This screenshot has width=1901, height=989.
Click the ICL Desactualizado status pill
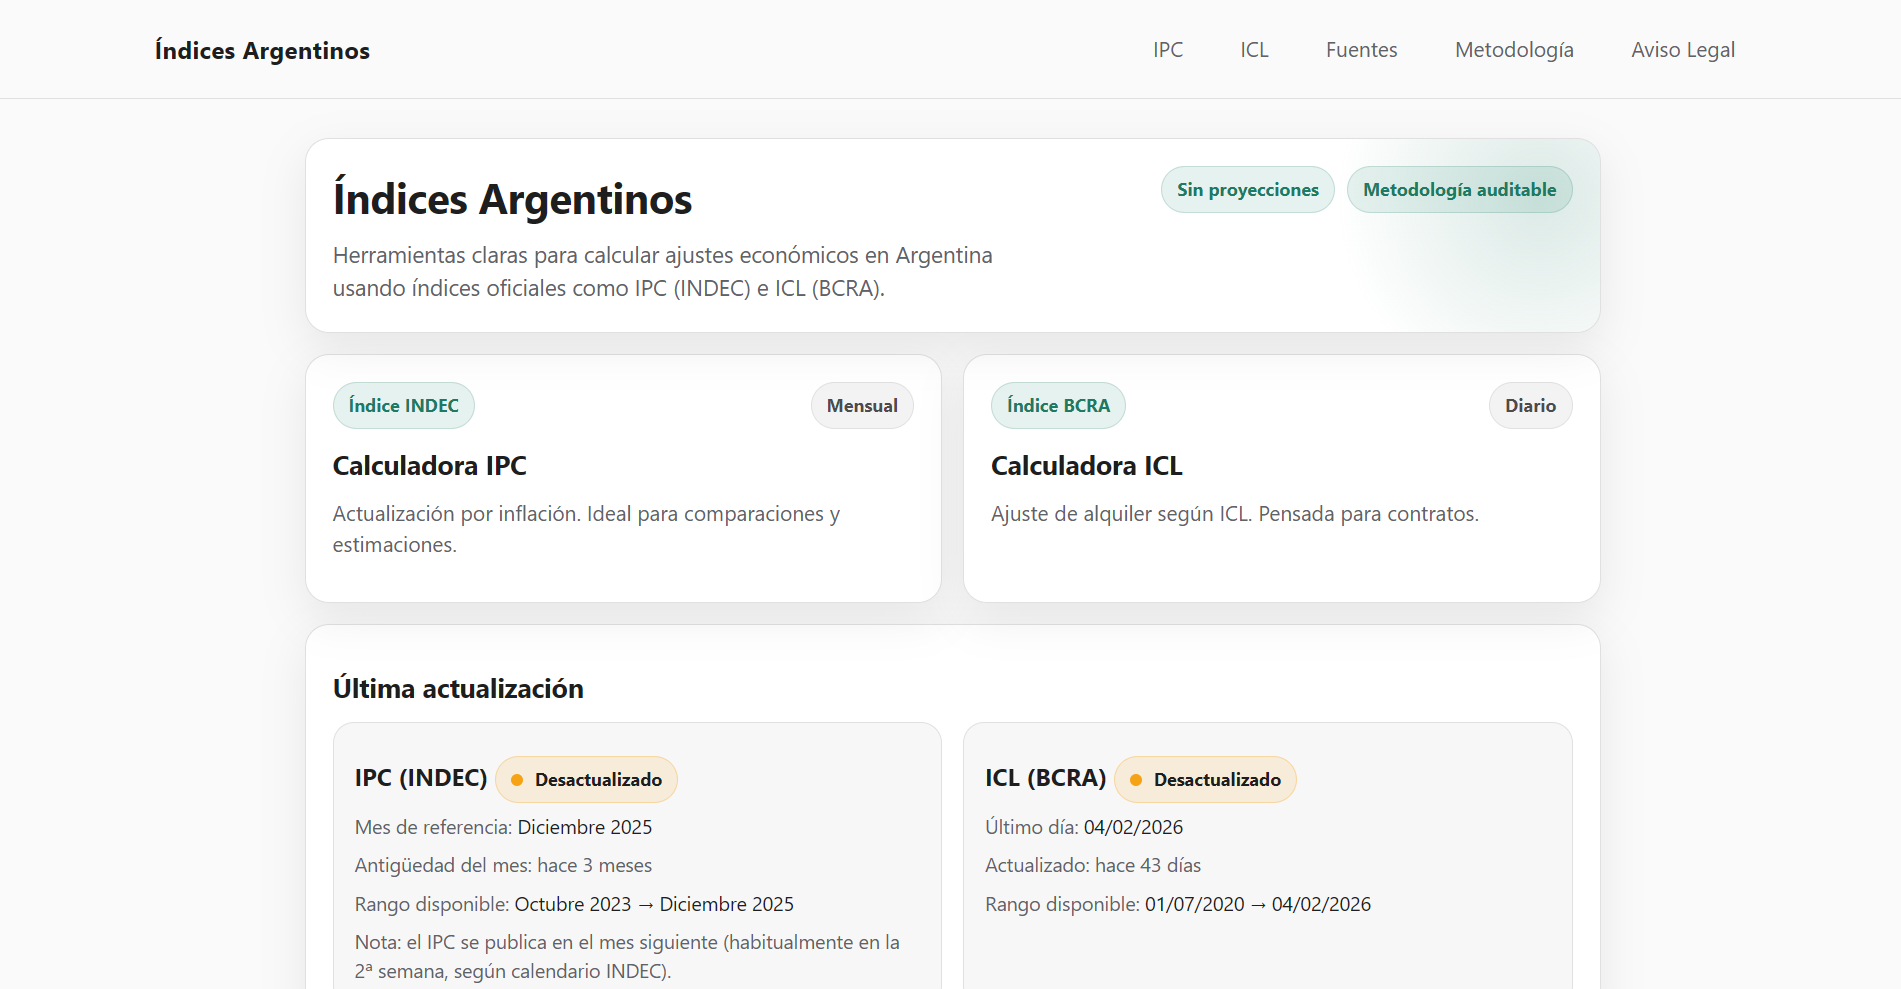click(1205, 779)
